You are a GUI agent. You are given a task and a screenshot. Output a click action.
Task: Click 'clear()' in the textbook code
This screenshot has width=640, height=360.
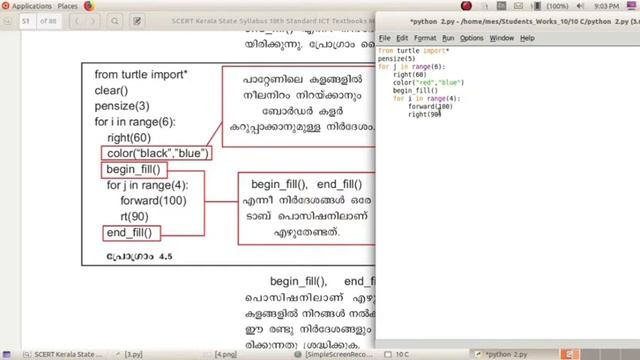(x=111, y=90)
